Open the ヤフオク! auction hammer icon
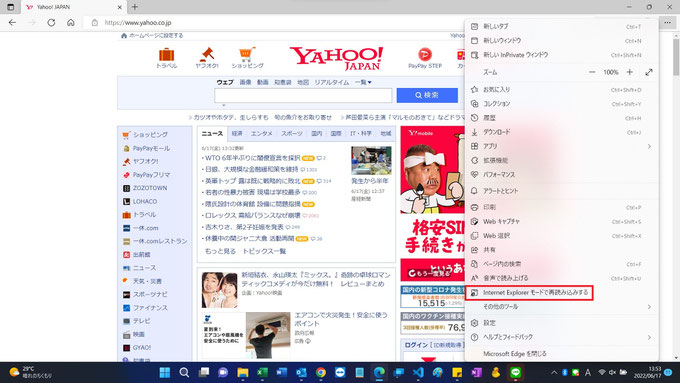Image resolution: width=680 pixels, height=383 pixels. point(207,58)
